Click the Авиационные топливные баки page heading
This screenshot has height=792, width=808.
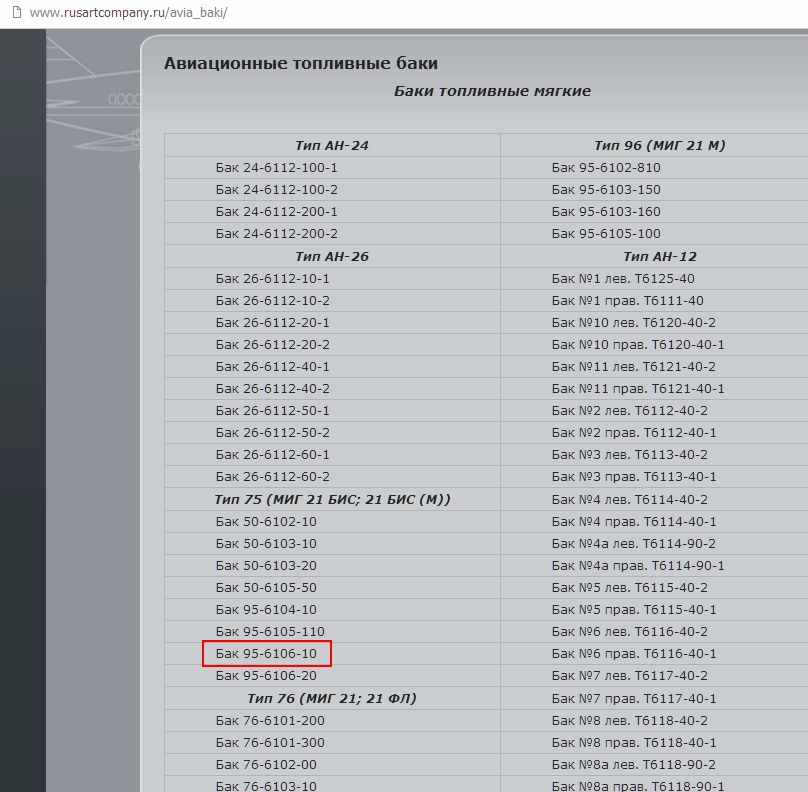[x=300, y=64]
